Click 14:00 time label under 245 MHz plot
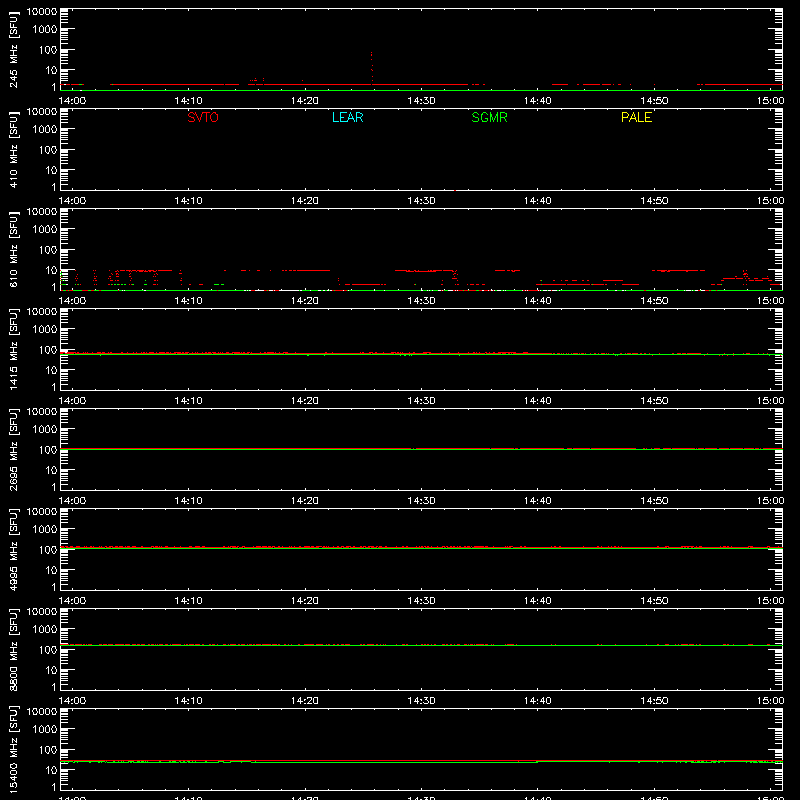The height and width of the screenshot is (800, 800). (72, 101)
